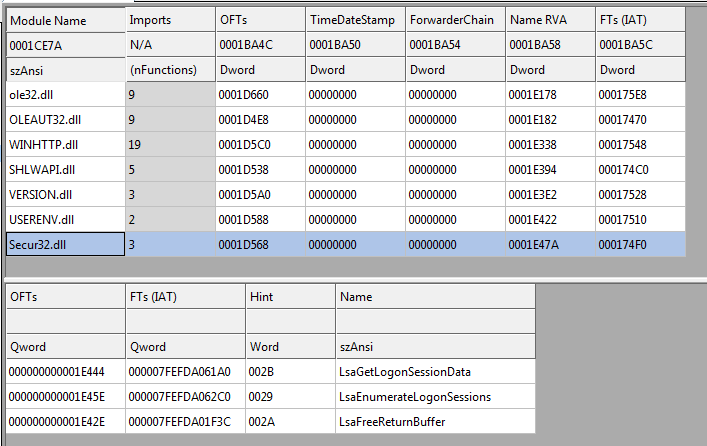Image resolution: width=707 pixels, height=446 pixels.
Task: Click the 0001BA5C offset under FTs (IAT)
Action: (640, 45)
